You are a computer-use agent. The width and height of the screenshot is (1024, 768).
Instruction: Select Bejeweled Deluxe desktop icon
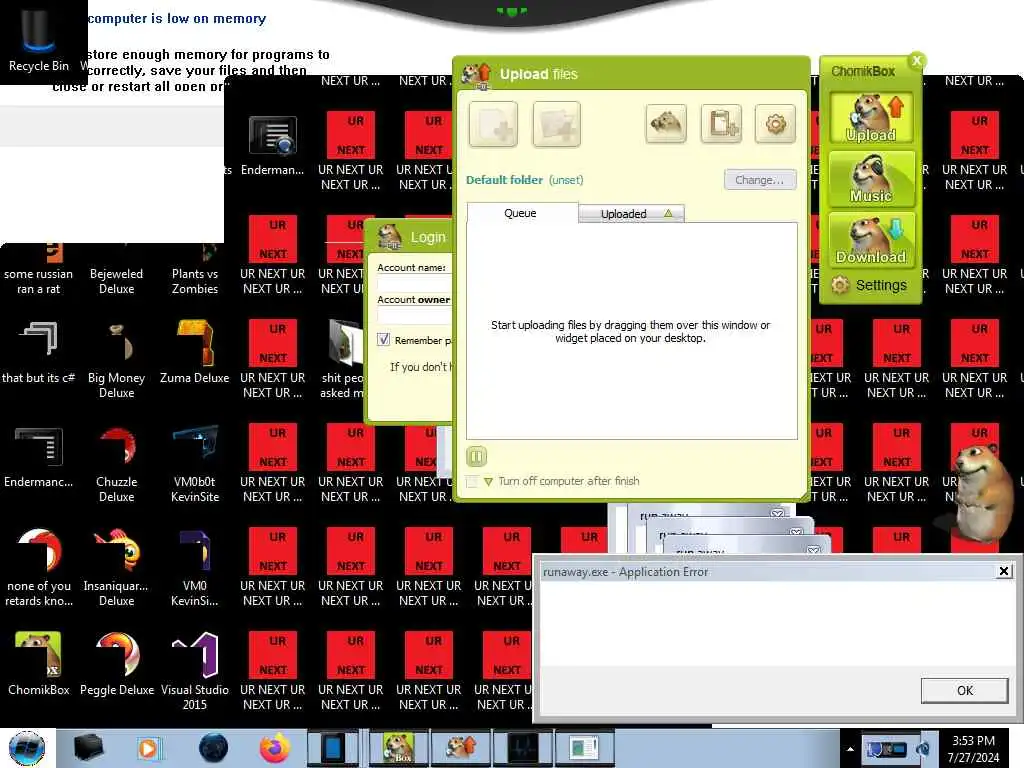click(116, 270)
